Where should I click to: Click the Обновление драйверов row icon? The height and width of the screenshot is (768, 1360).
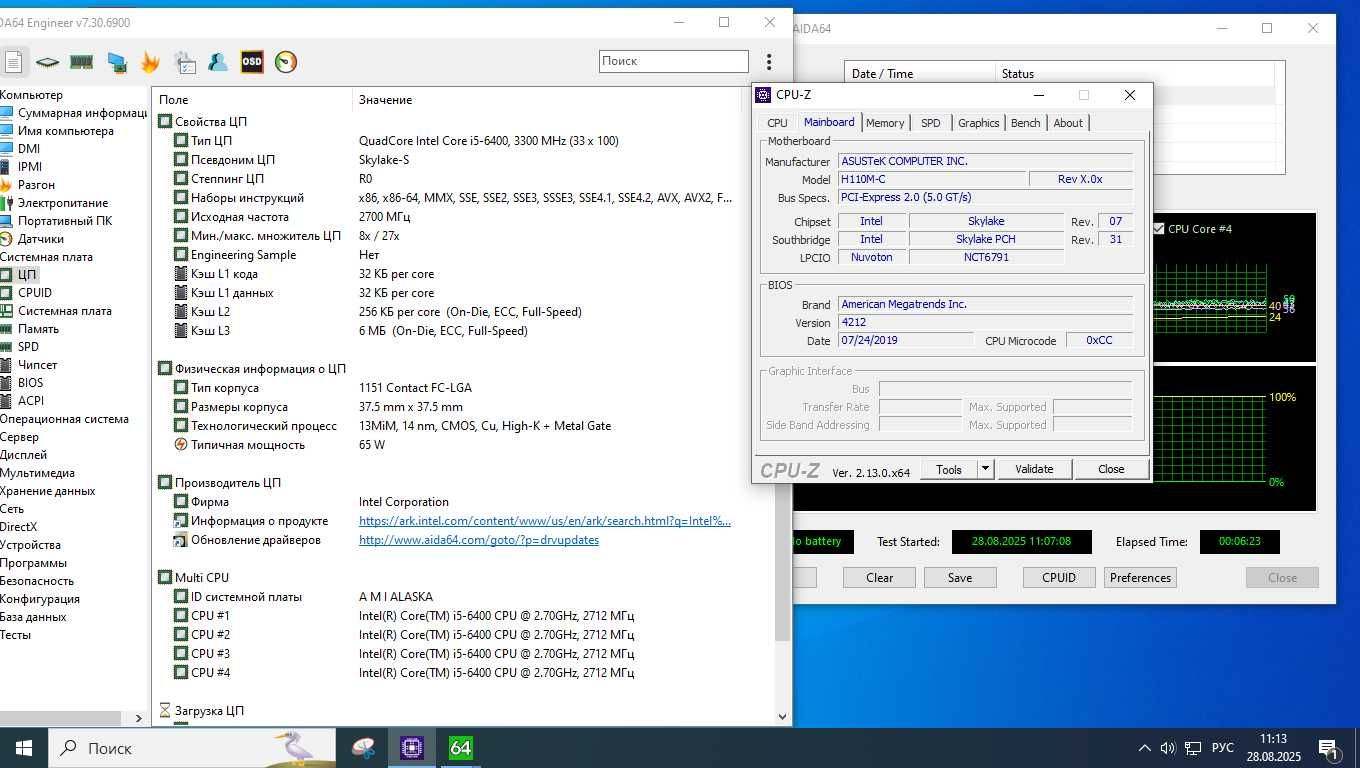pos(181,539)
